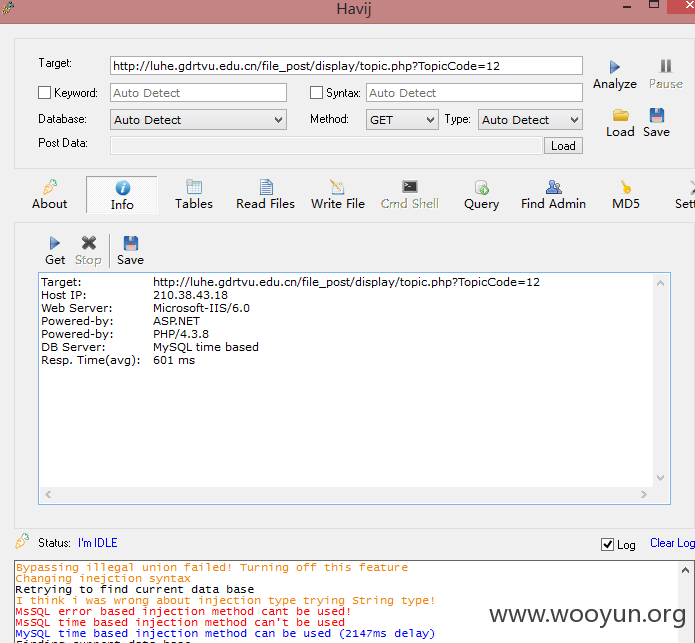Expand the Type Auto Detect dropdown
The width and height of the screenshot is (695, 643).
pos(530,120)
